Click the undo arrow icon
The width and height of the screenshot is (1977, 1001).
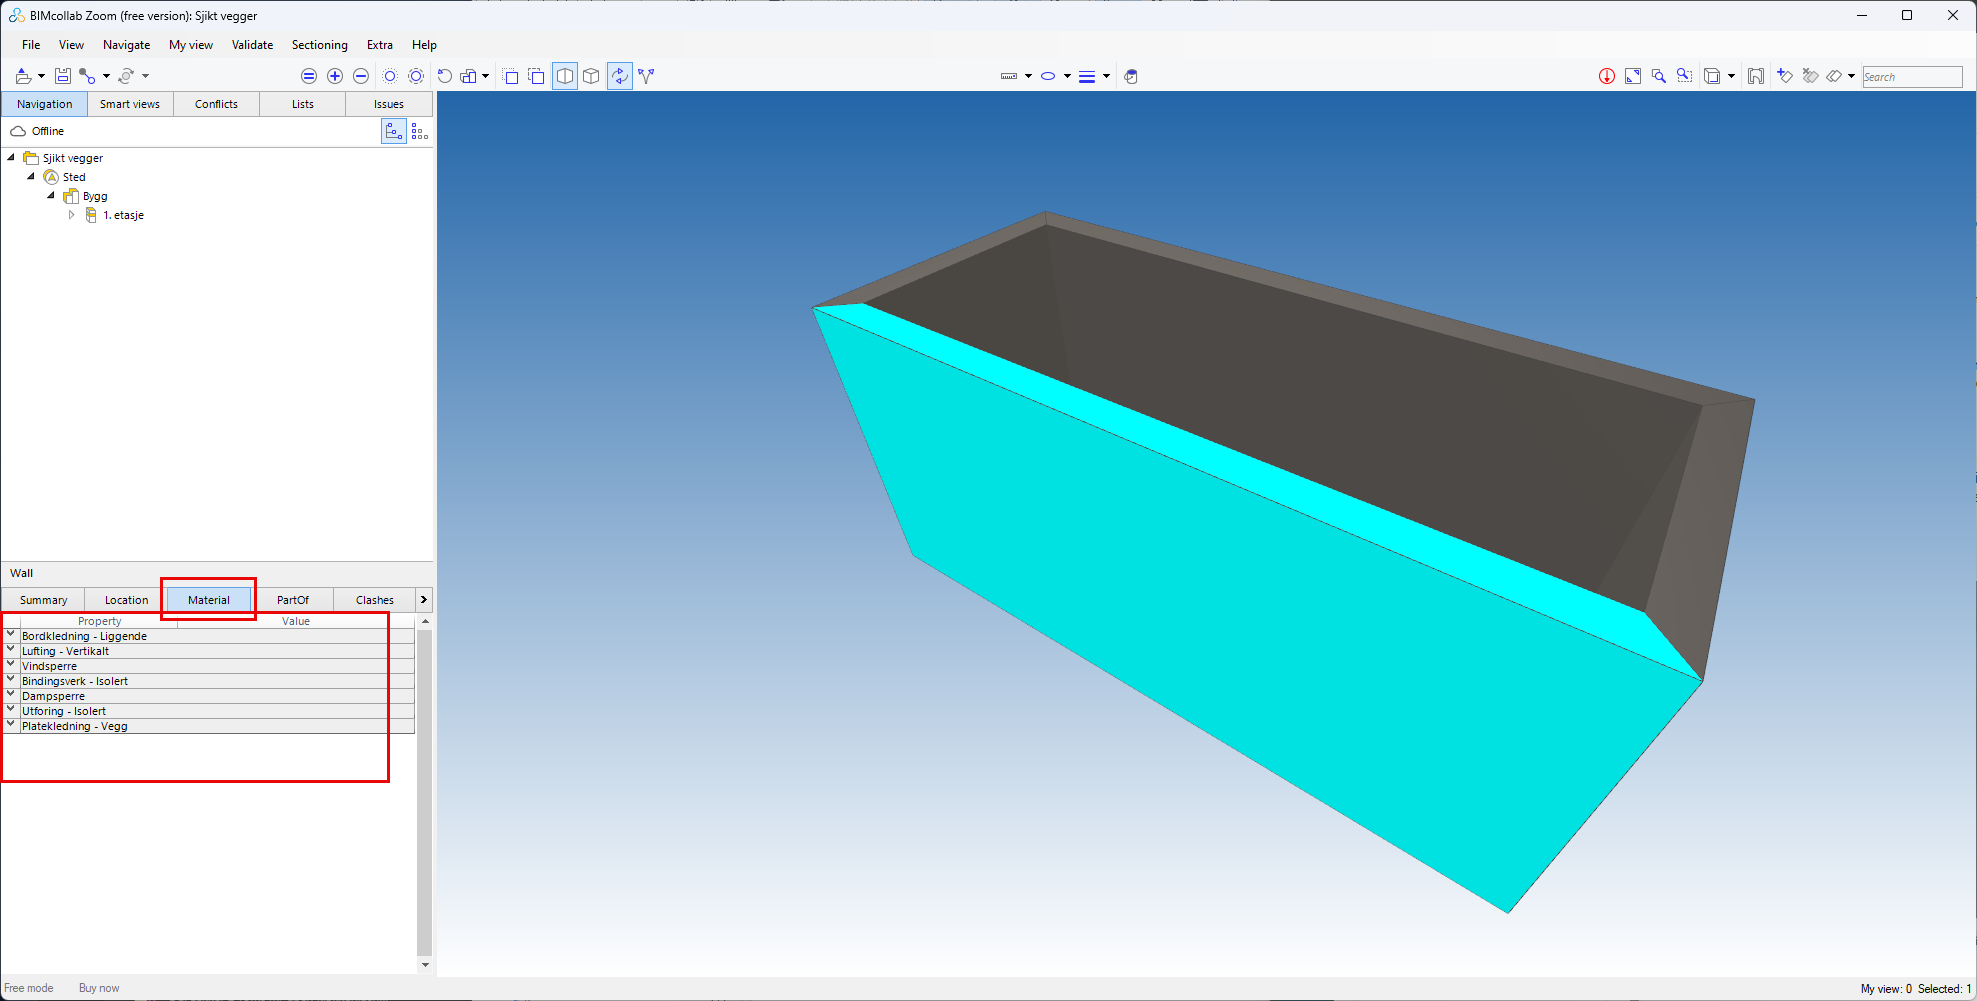[x=445, y=76]
